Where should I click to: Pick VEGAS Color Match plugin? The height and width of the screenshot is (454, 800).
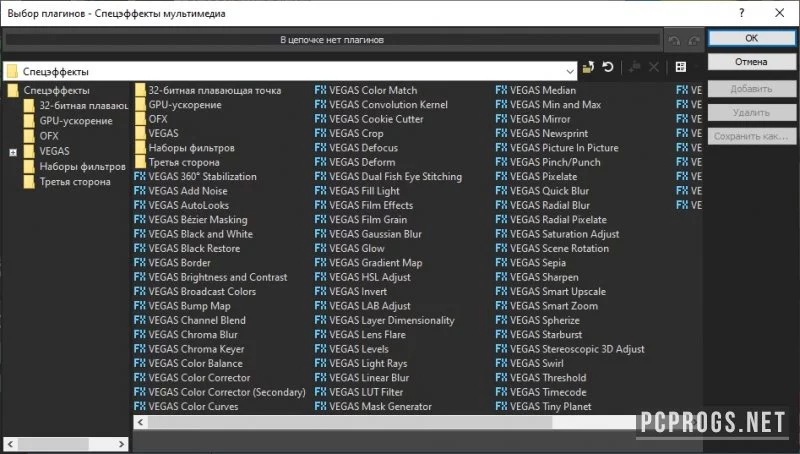tap(366, 90)
